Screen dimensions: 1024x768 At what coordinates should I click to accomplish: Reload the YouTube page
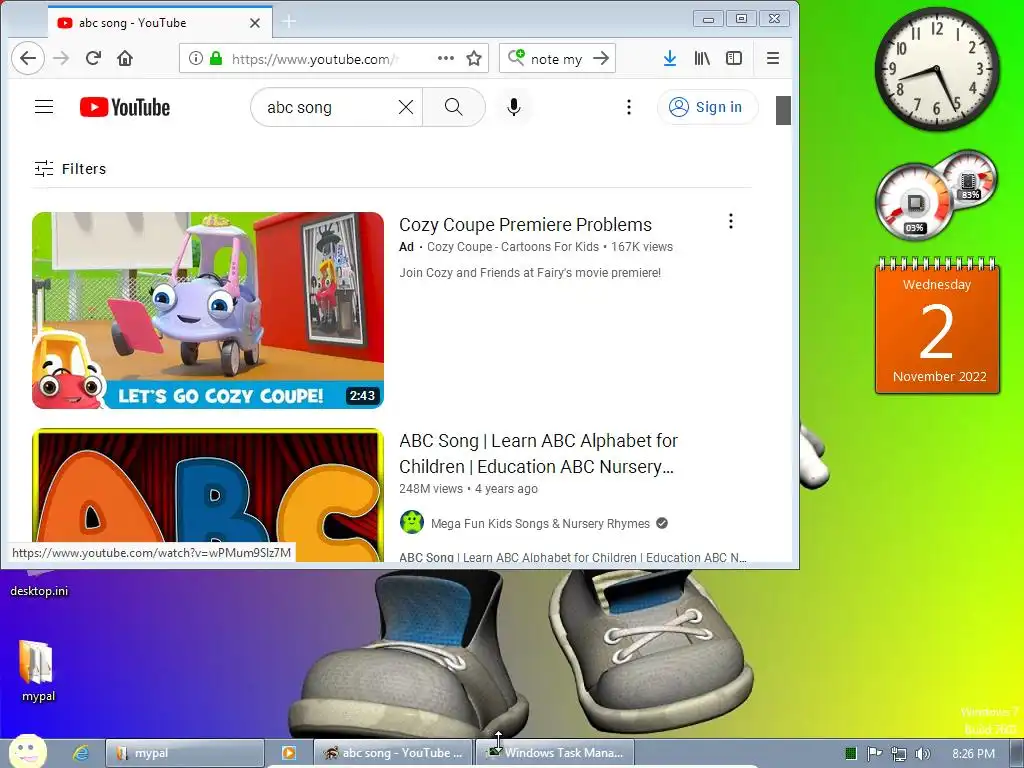pyautogui.click(x=93, y=58)
